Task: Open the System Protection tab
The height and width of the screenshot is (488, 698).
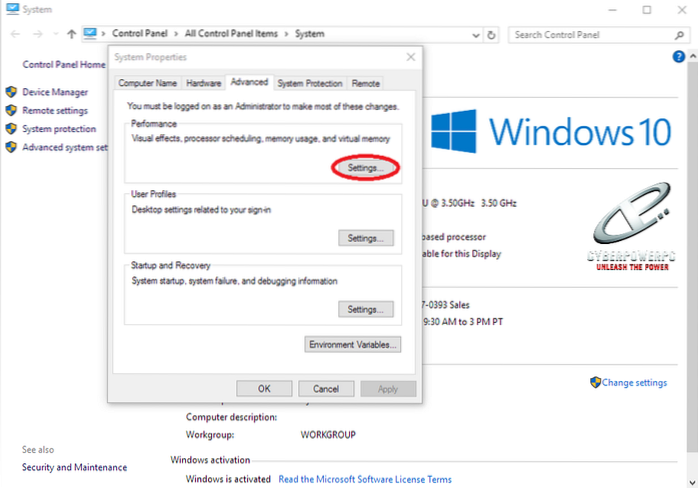Action: (310, 83)
